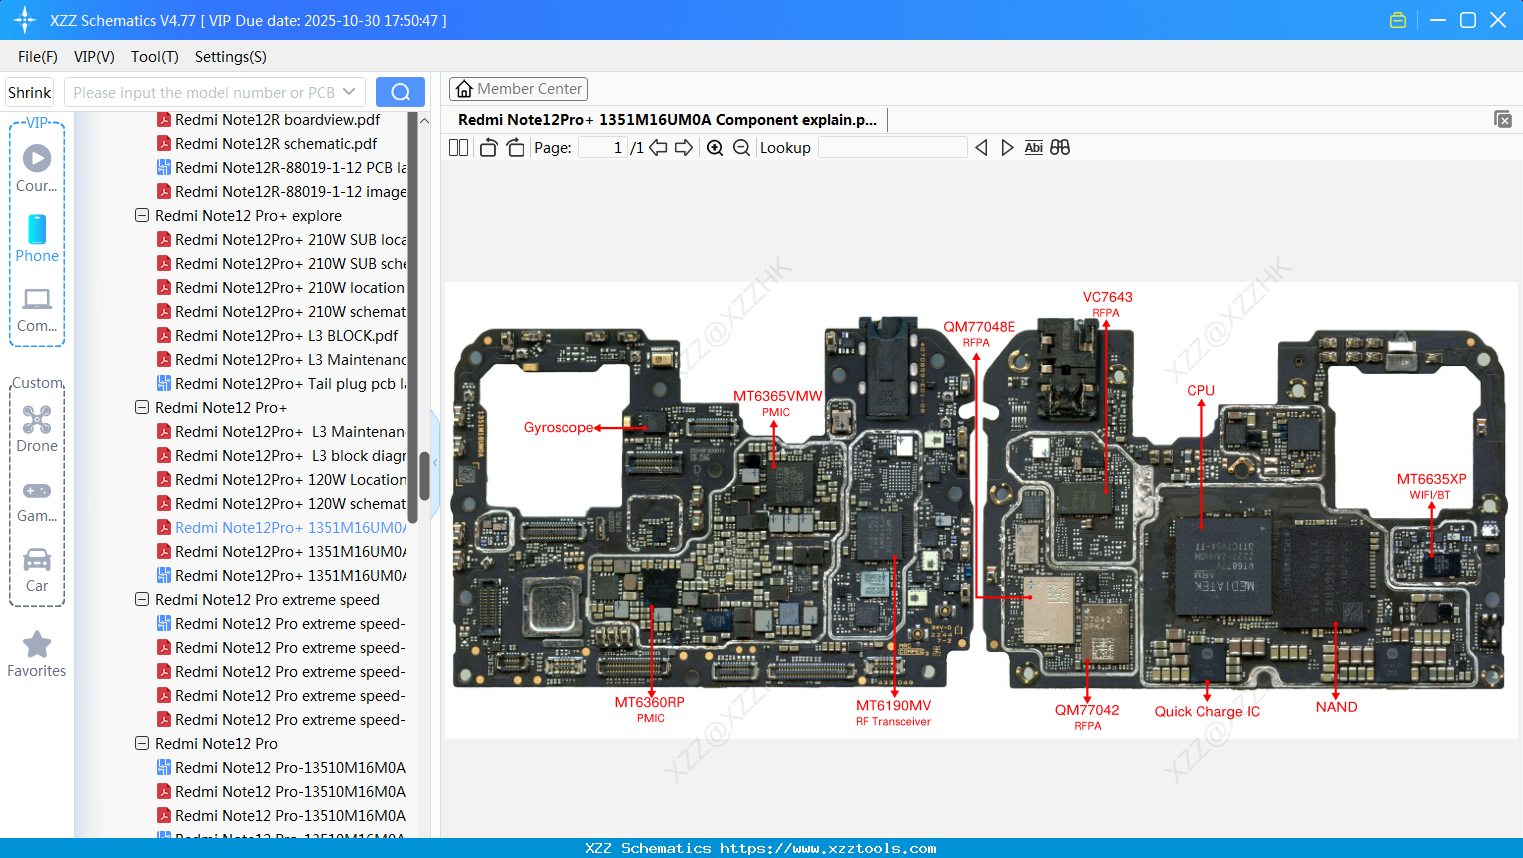This screenshot has height=858, width=1523.
Task: Open Redmi Note12Pro+ L3 block diagram file
Action: pyautogui.click(x=281, y=455)
